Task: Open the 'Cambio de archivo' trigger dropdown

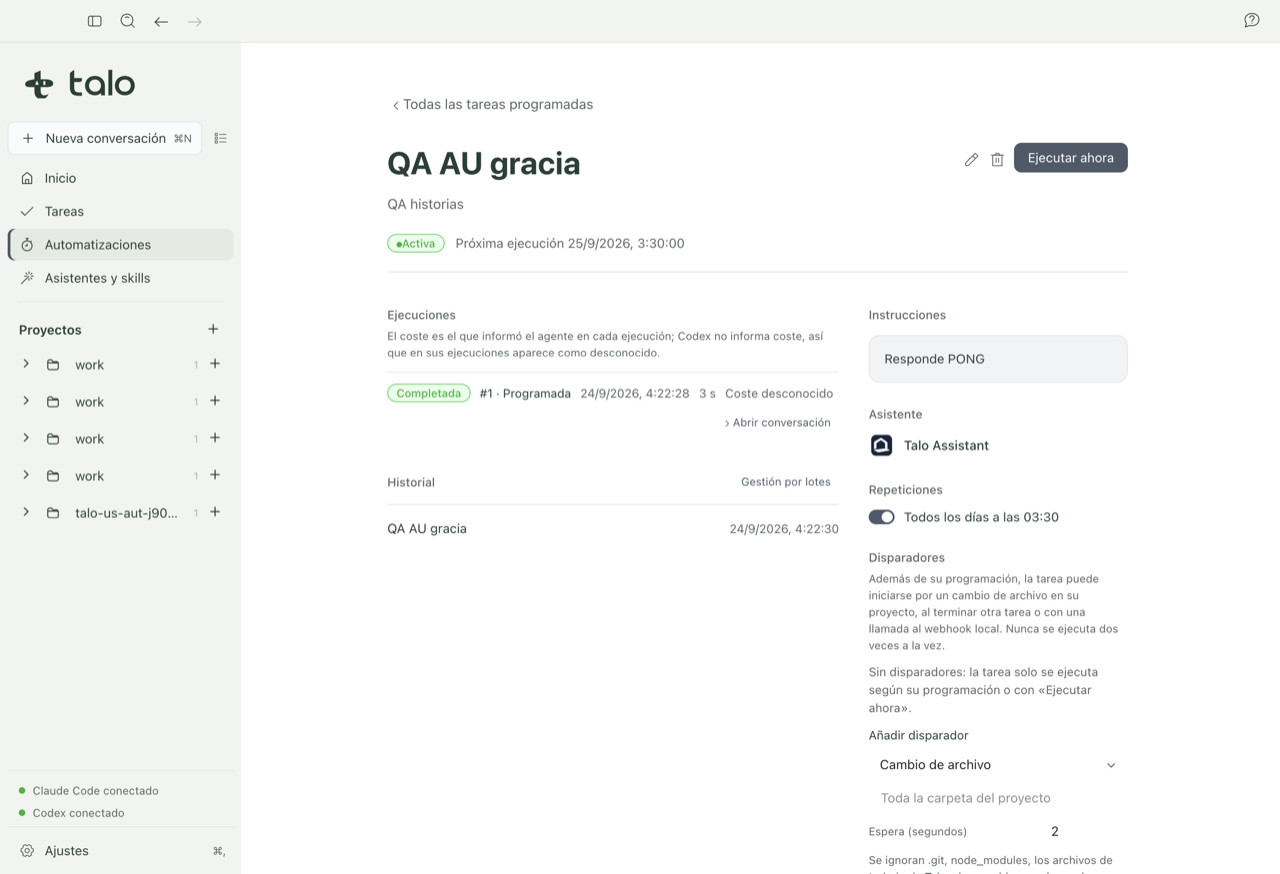Action: [998, 765]
